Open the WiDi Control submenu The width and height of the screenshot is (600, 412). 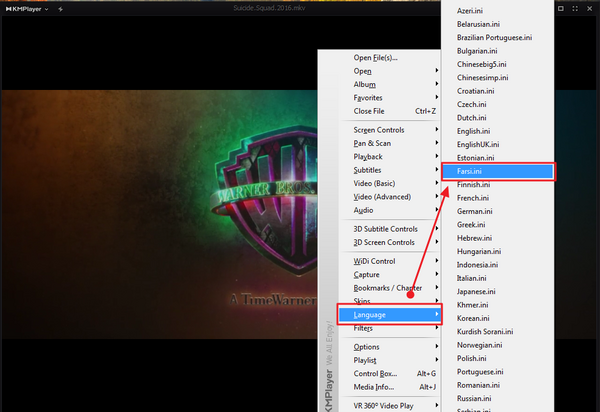click(390, 261)
